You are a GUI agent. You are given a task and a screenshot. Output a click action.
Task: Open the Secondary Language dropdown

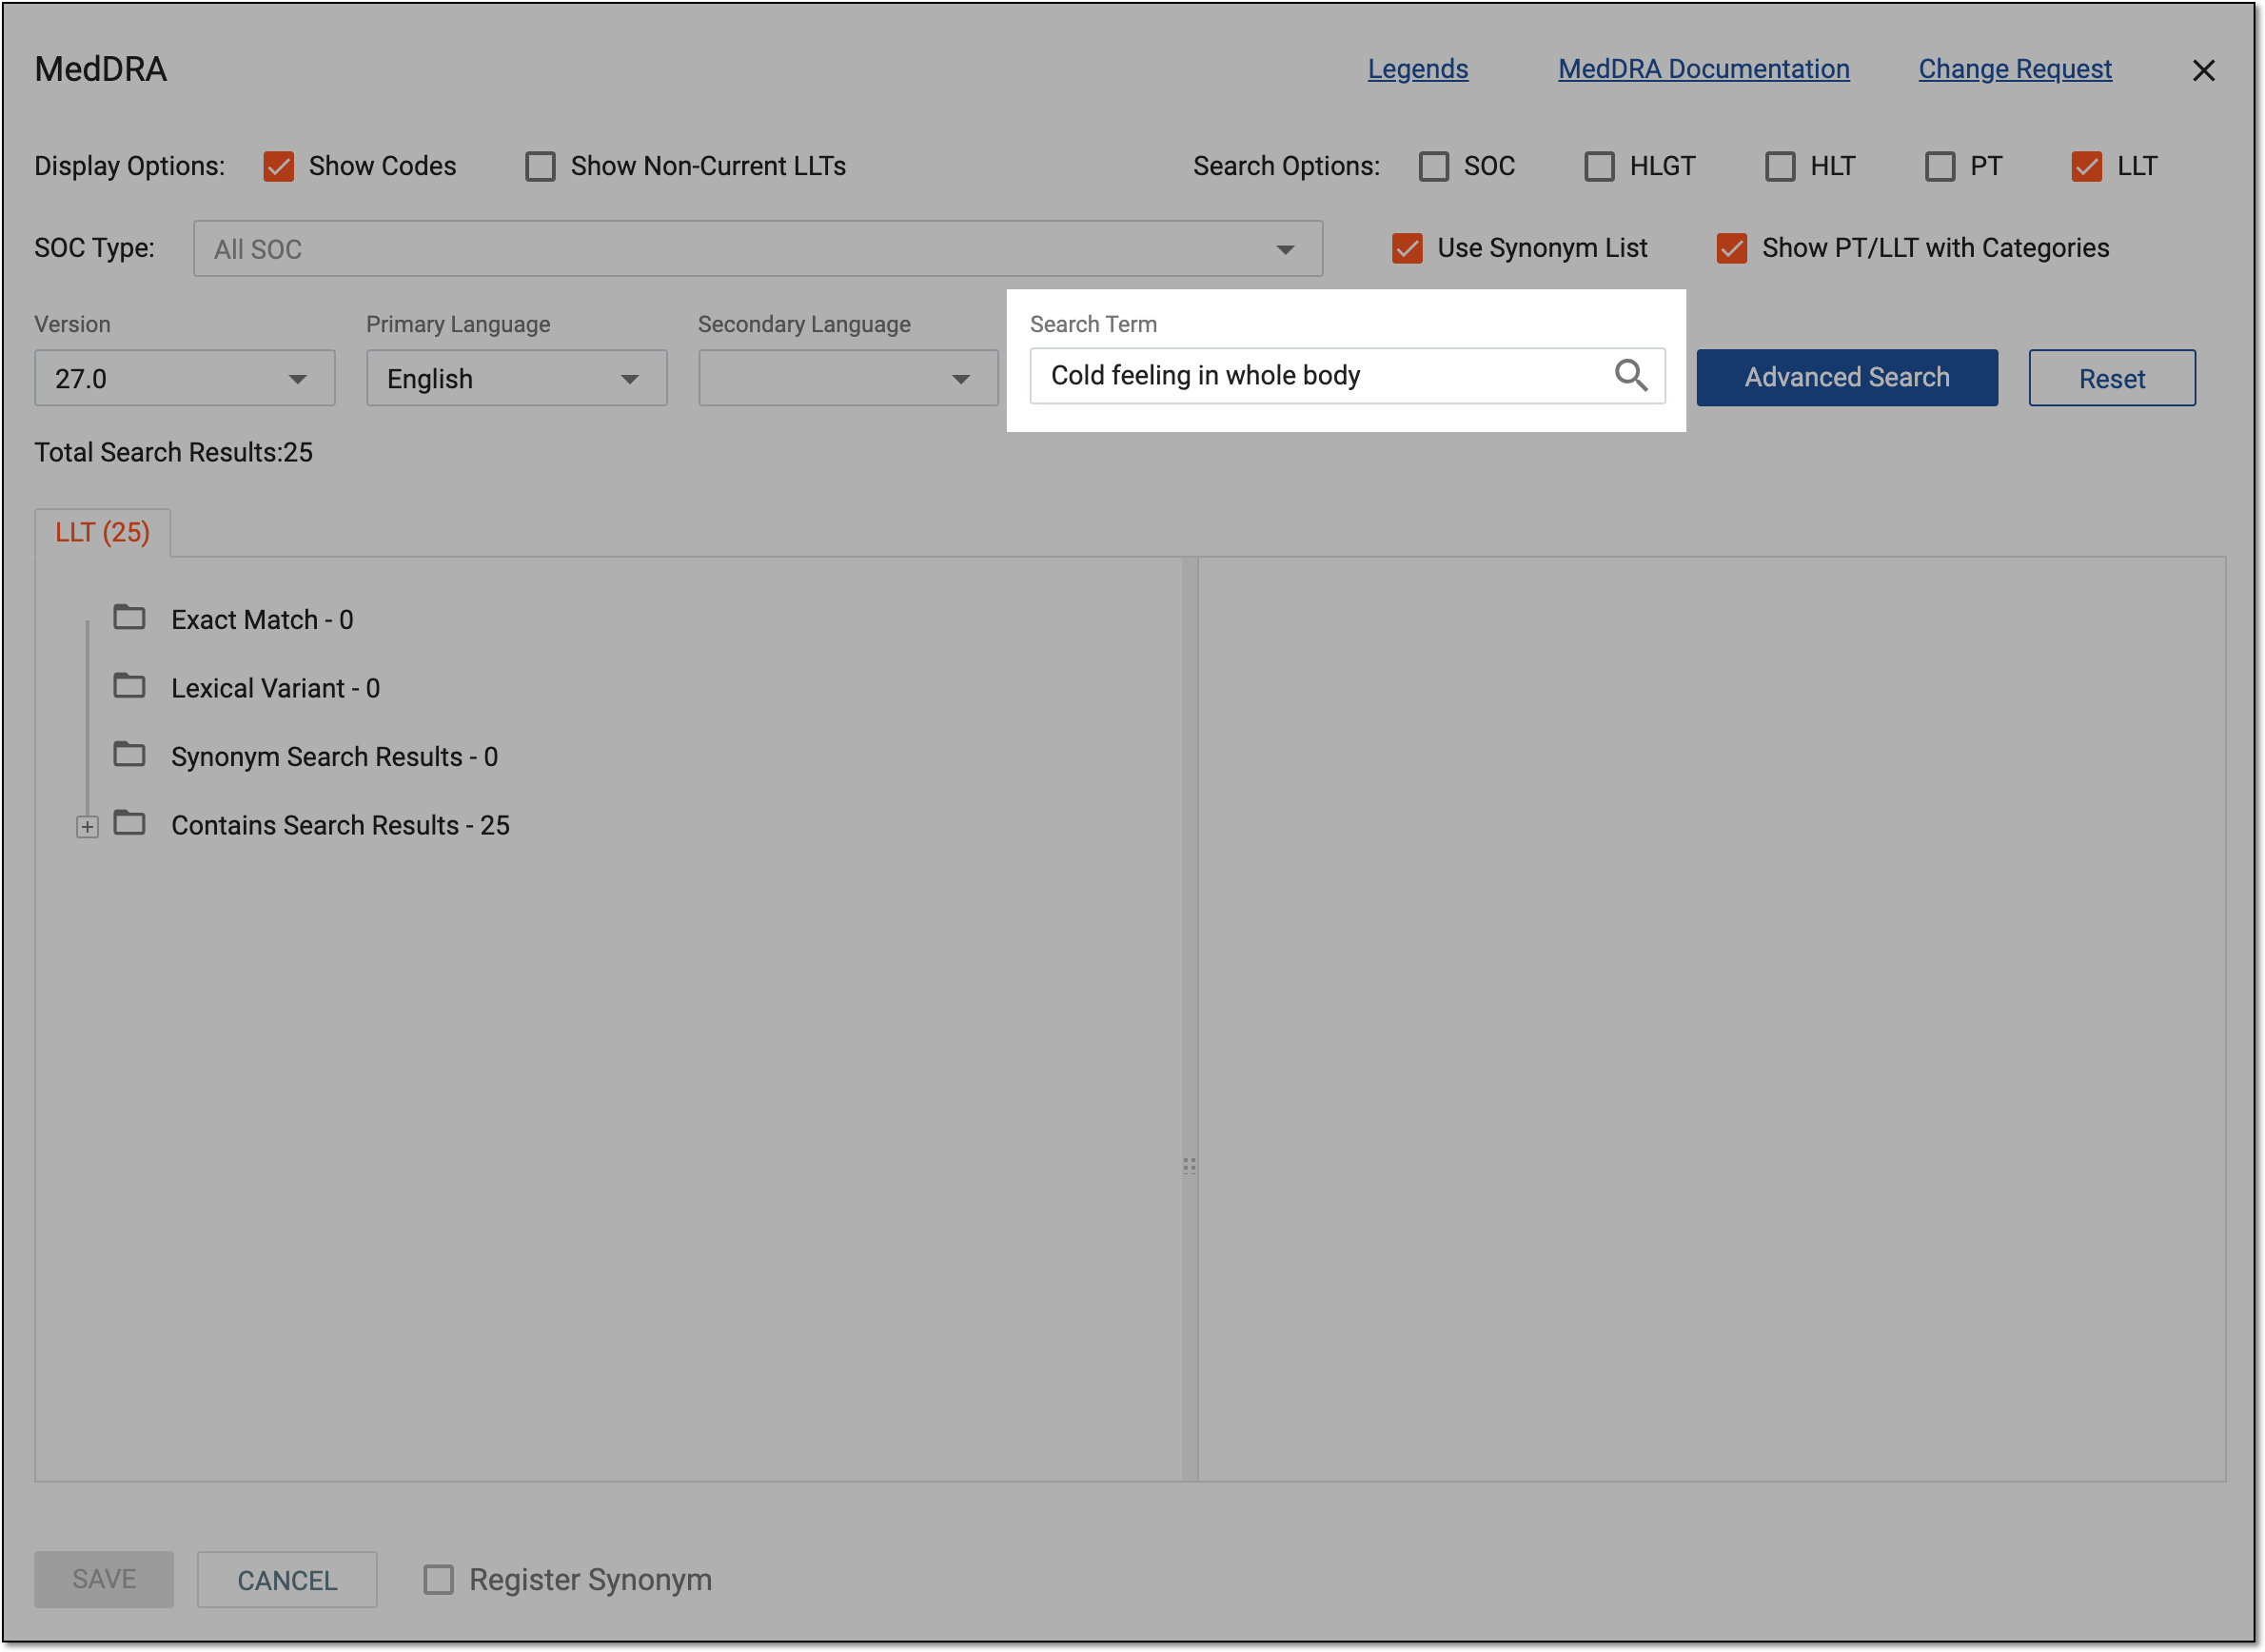point(848,378)
